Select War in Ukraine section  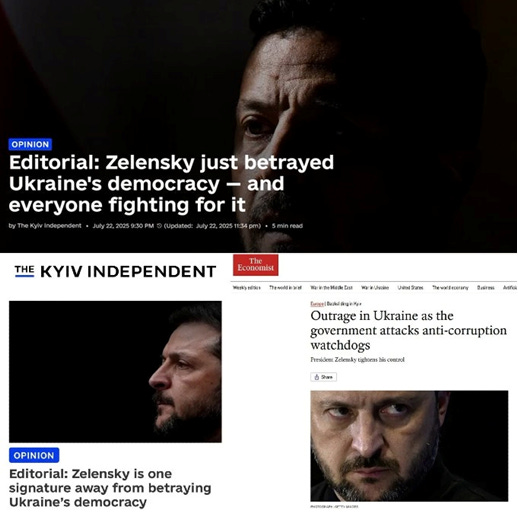coord(375,287)
